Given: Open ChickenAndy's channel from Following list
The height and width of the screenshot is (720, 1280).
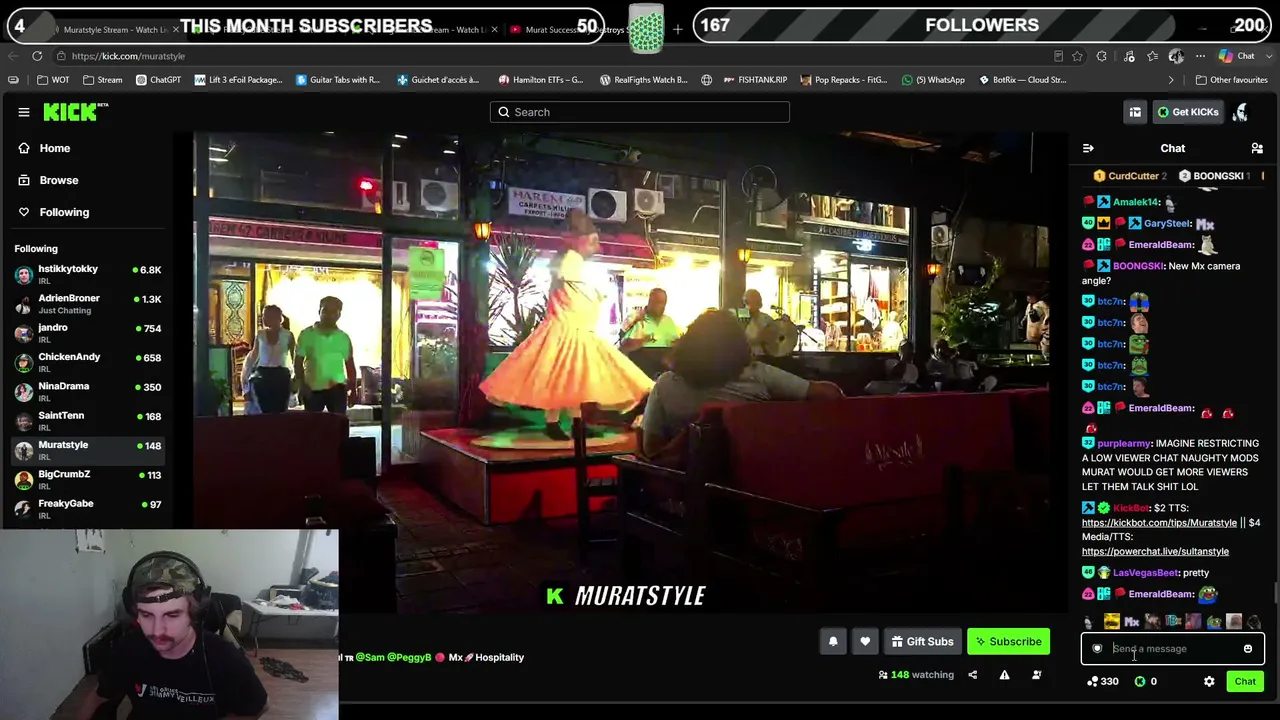Looking at the screenshot, I should coord(88,363).
